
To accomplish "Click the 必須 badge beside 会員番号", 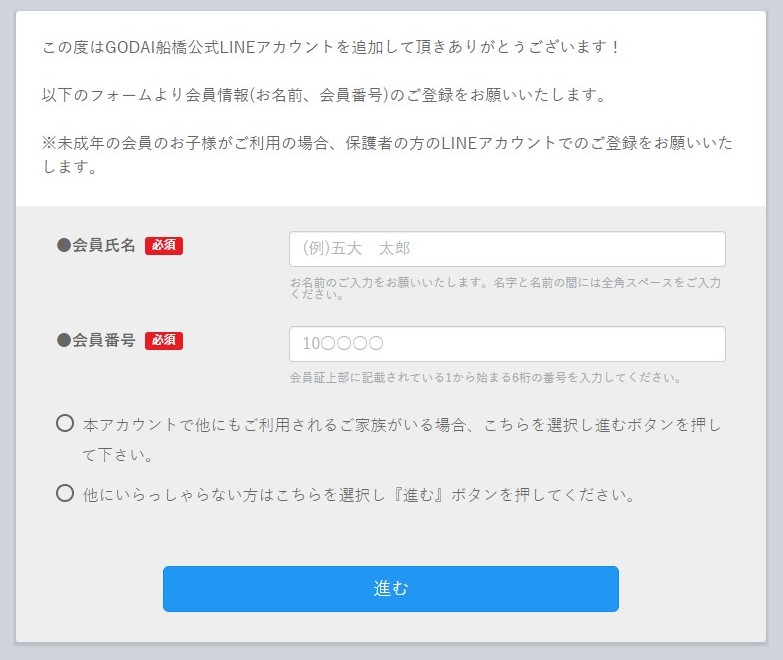I will 164,340.
